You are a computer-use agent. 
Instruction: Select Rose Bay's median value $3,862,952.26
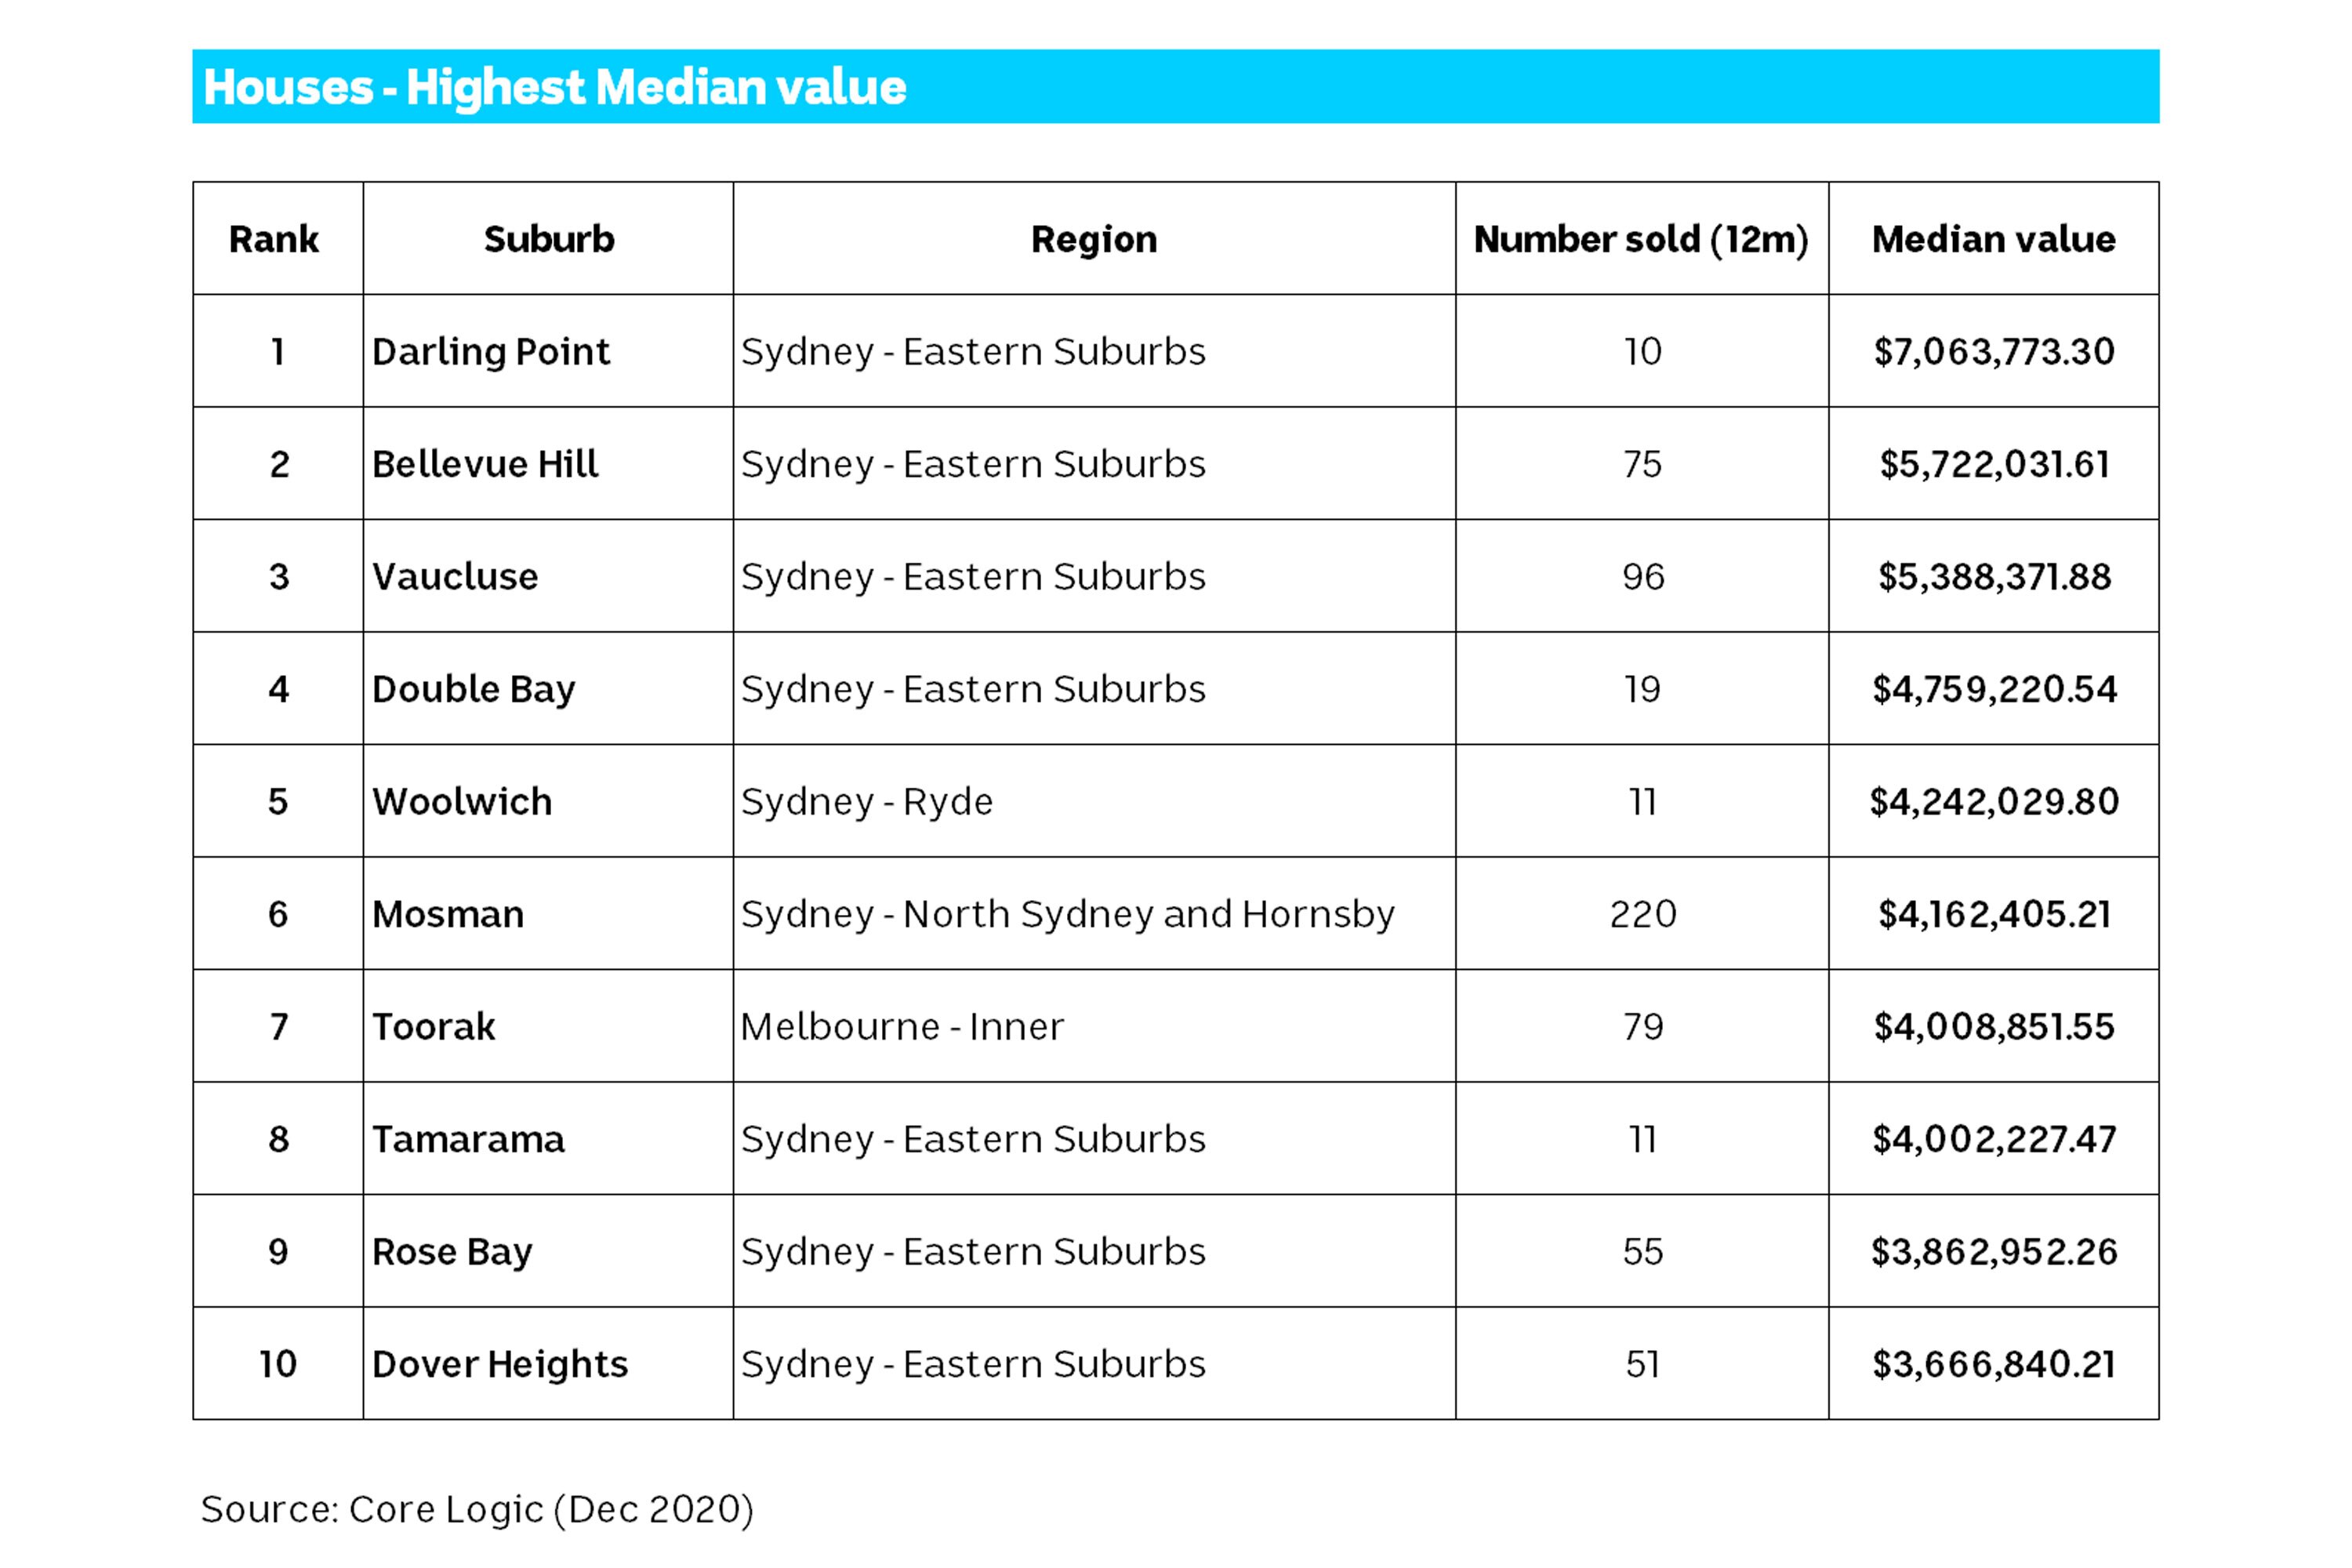point(1993,1252)
